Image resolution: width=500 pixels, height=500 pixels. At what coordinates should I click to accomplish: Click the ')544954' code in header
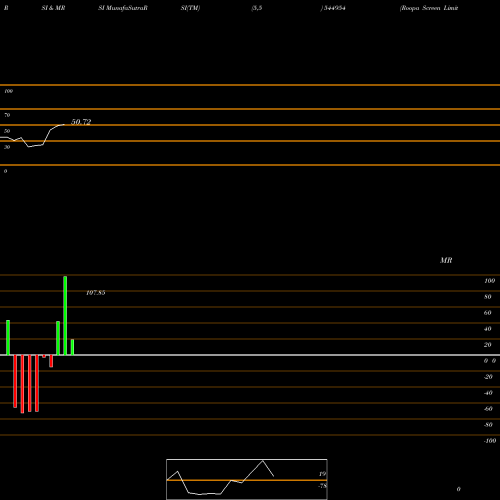pyautogui.click(x=333, y=8)
